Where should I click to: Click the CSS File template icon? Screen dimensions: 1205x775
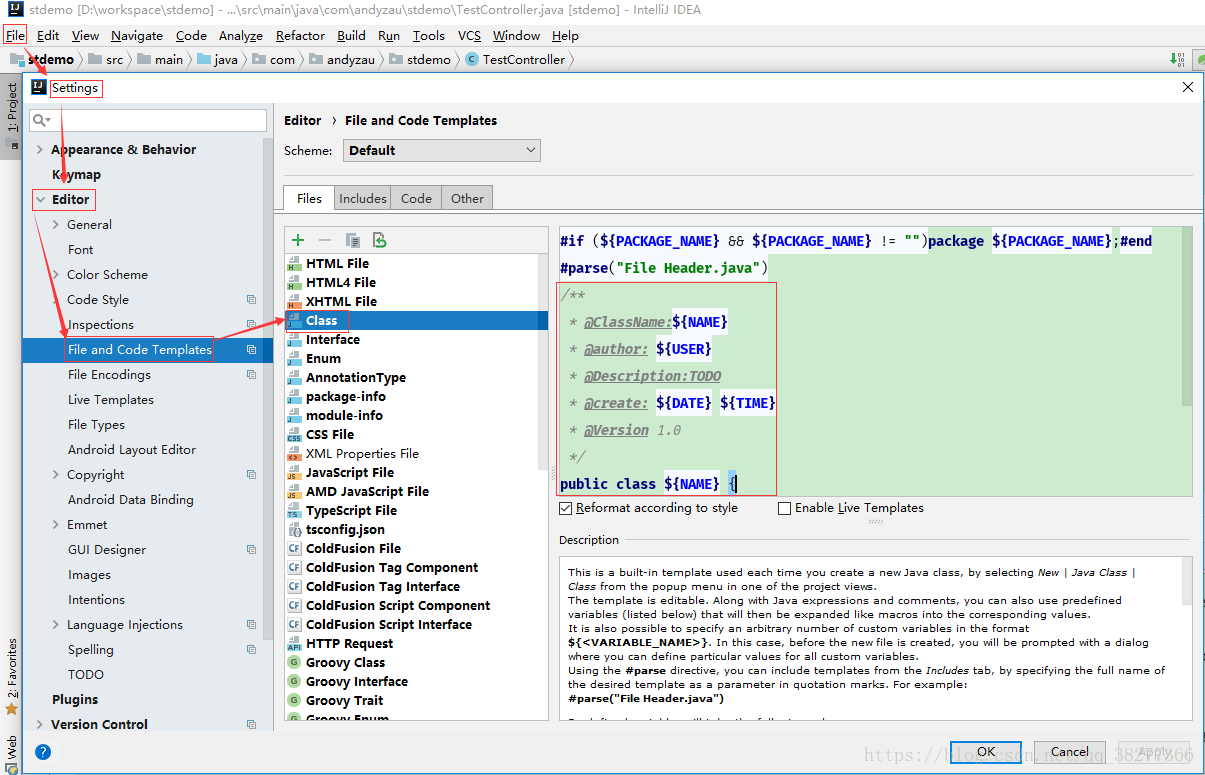coord(294,435)
